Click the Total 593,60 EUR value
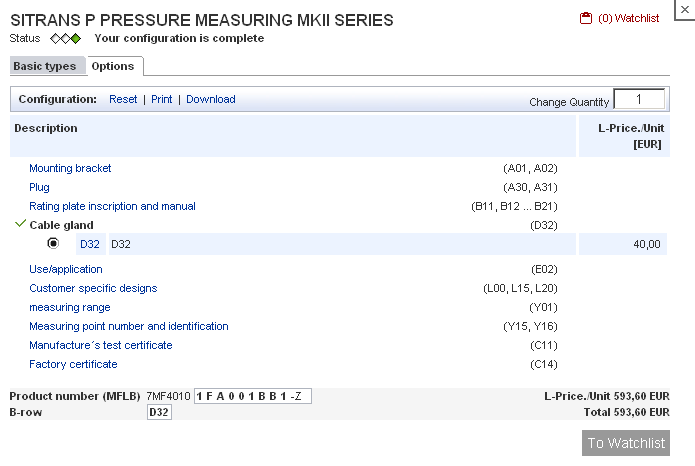695x466 pixels. point(626,412)
